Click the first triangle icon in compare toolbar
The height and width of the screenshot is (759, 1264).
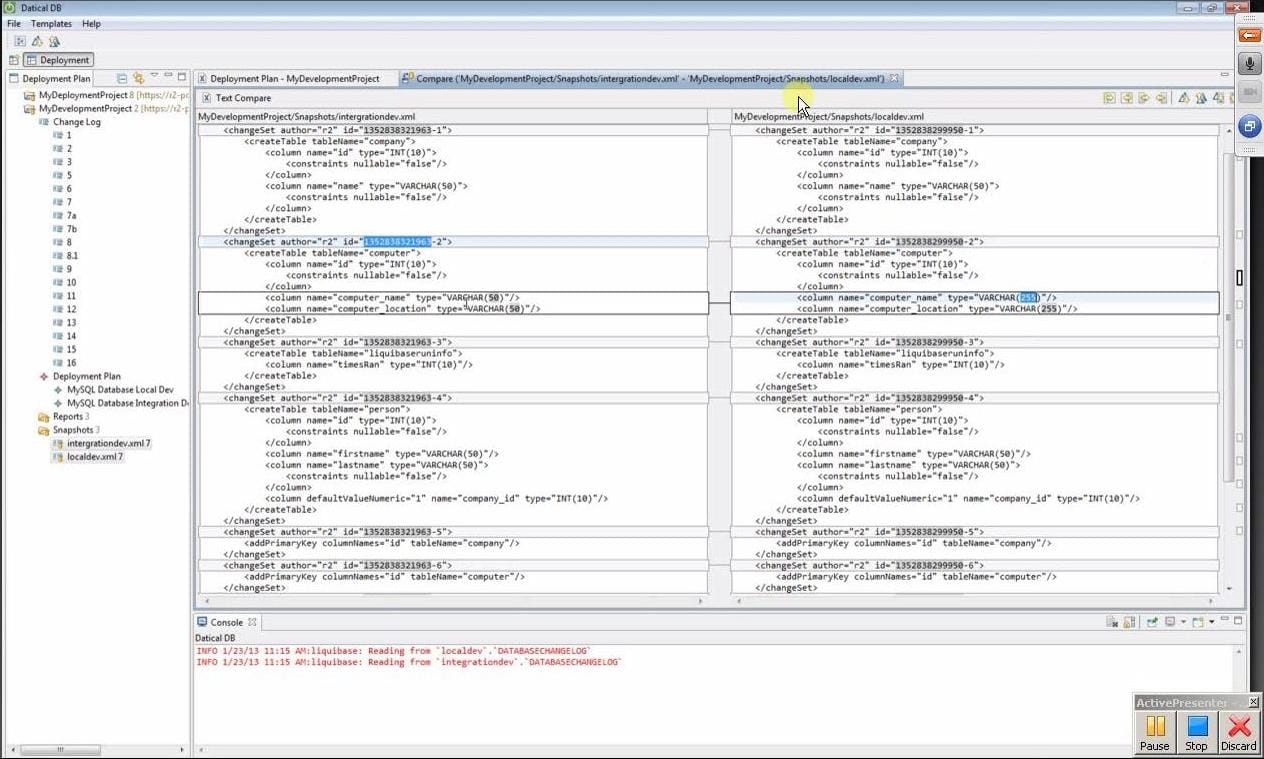[x=1183, y=98]
